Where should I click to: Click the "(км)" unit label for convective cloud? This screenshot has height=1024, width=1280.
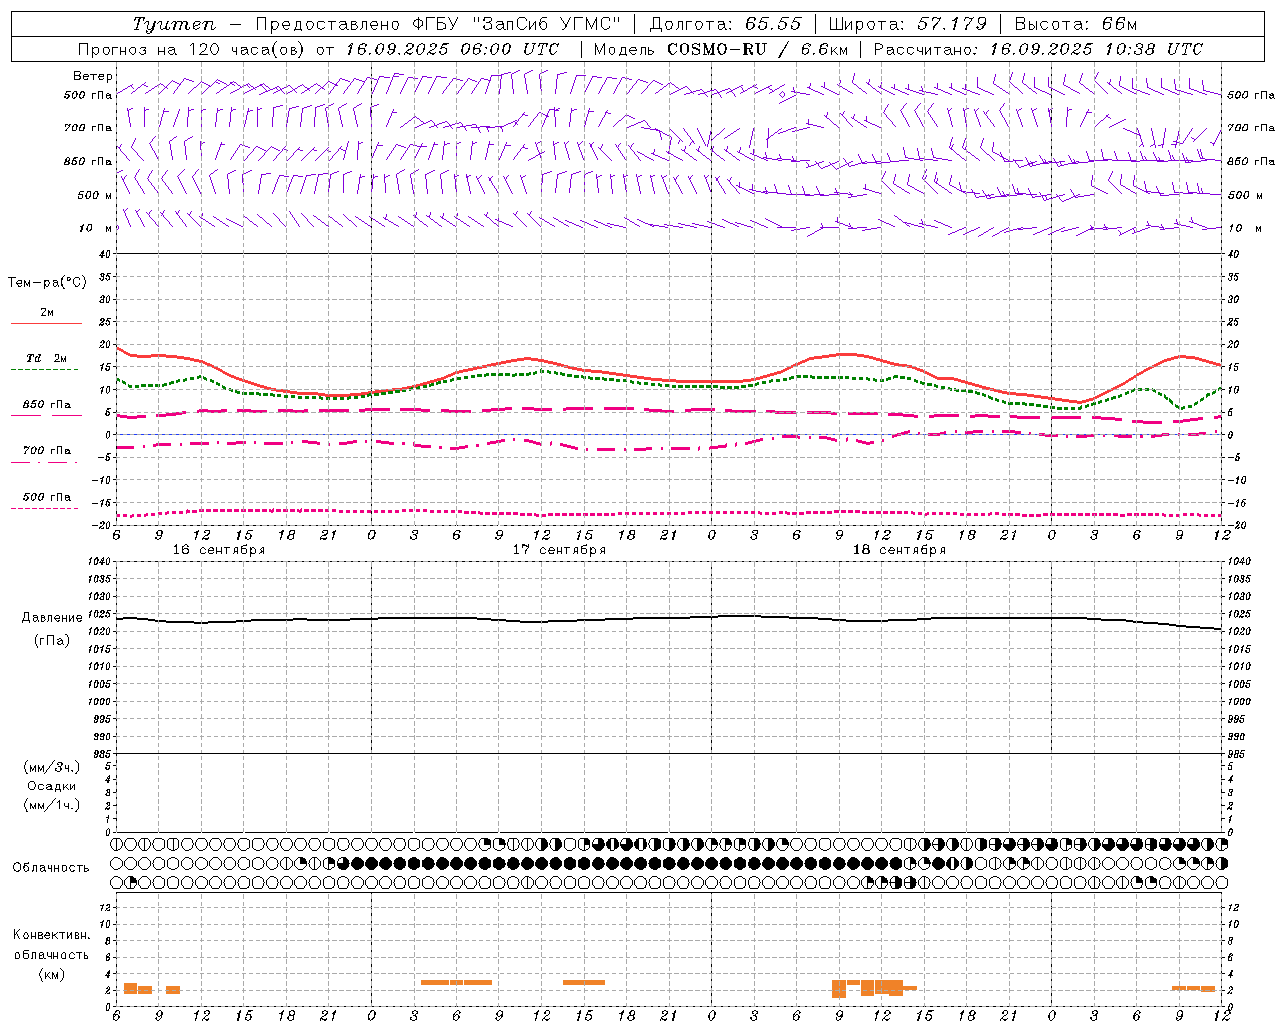[x=51, y=974]
